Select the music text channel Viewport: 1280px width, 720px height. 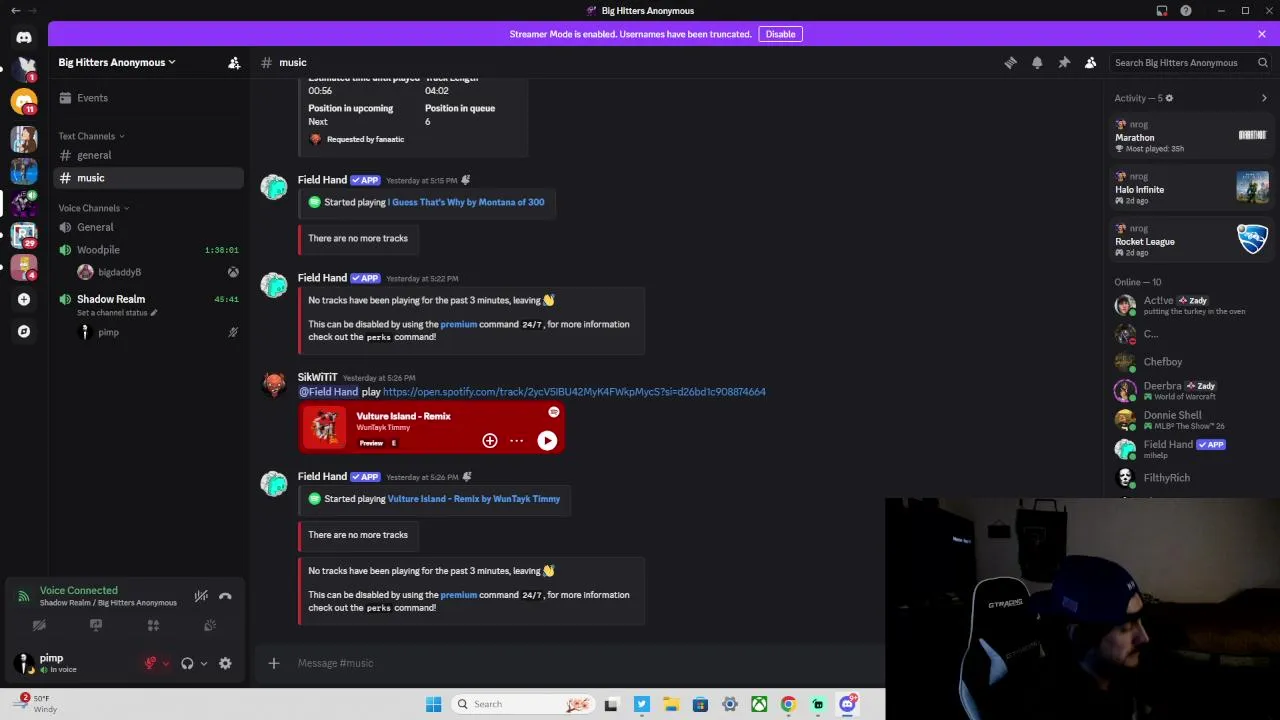(147, 178)
